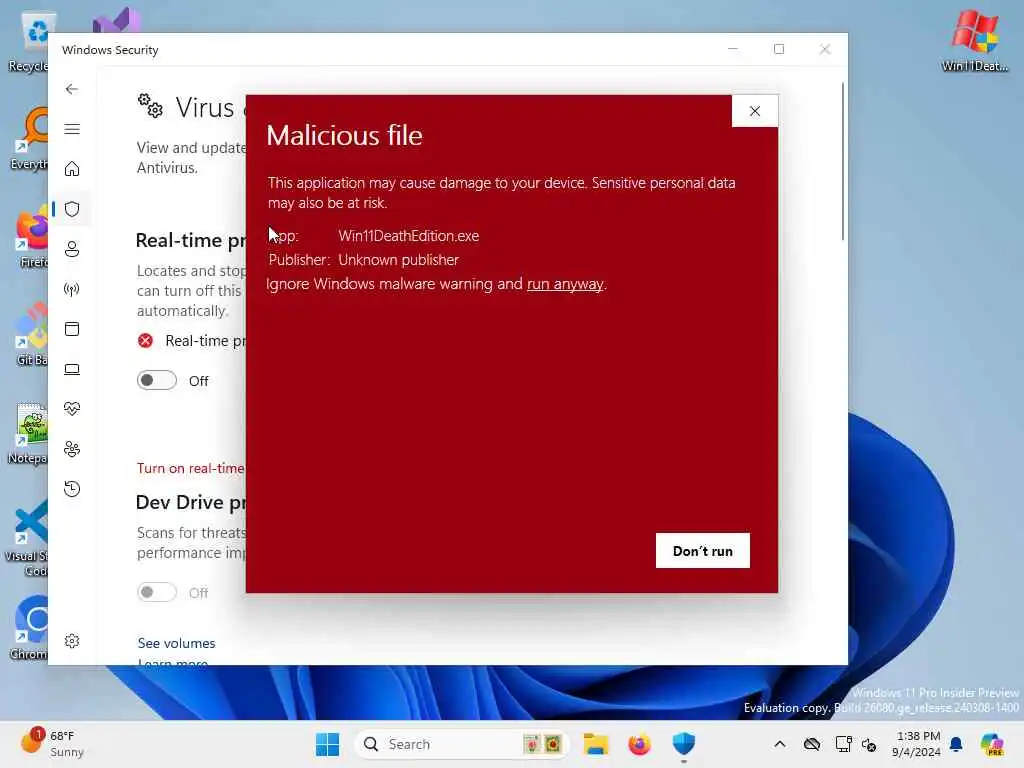Open the hamburger navigation menu

[x=72, y=129]
